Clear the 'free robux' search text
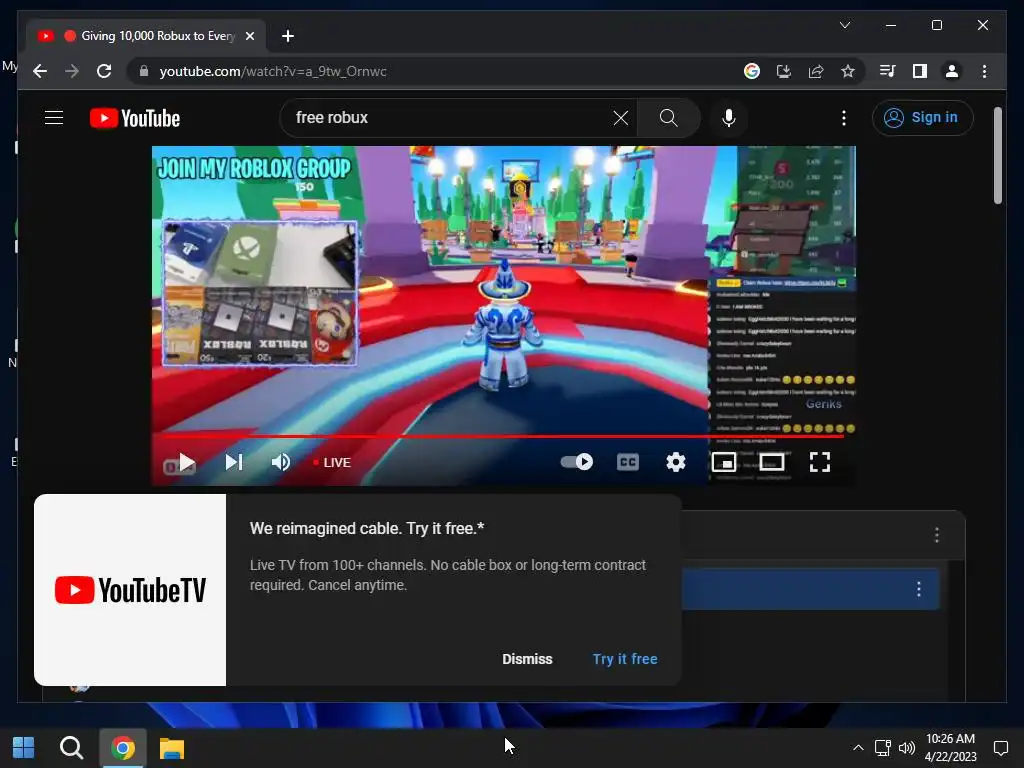Viewport: 1024px width, 768px height. point(620,118)
